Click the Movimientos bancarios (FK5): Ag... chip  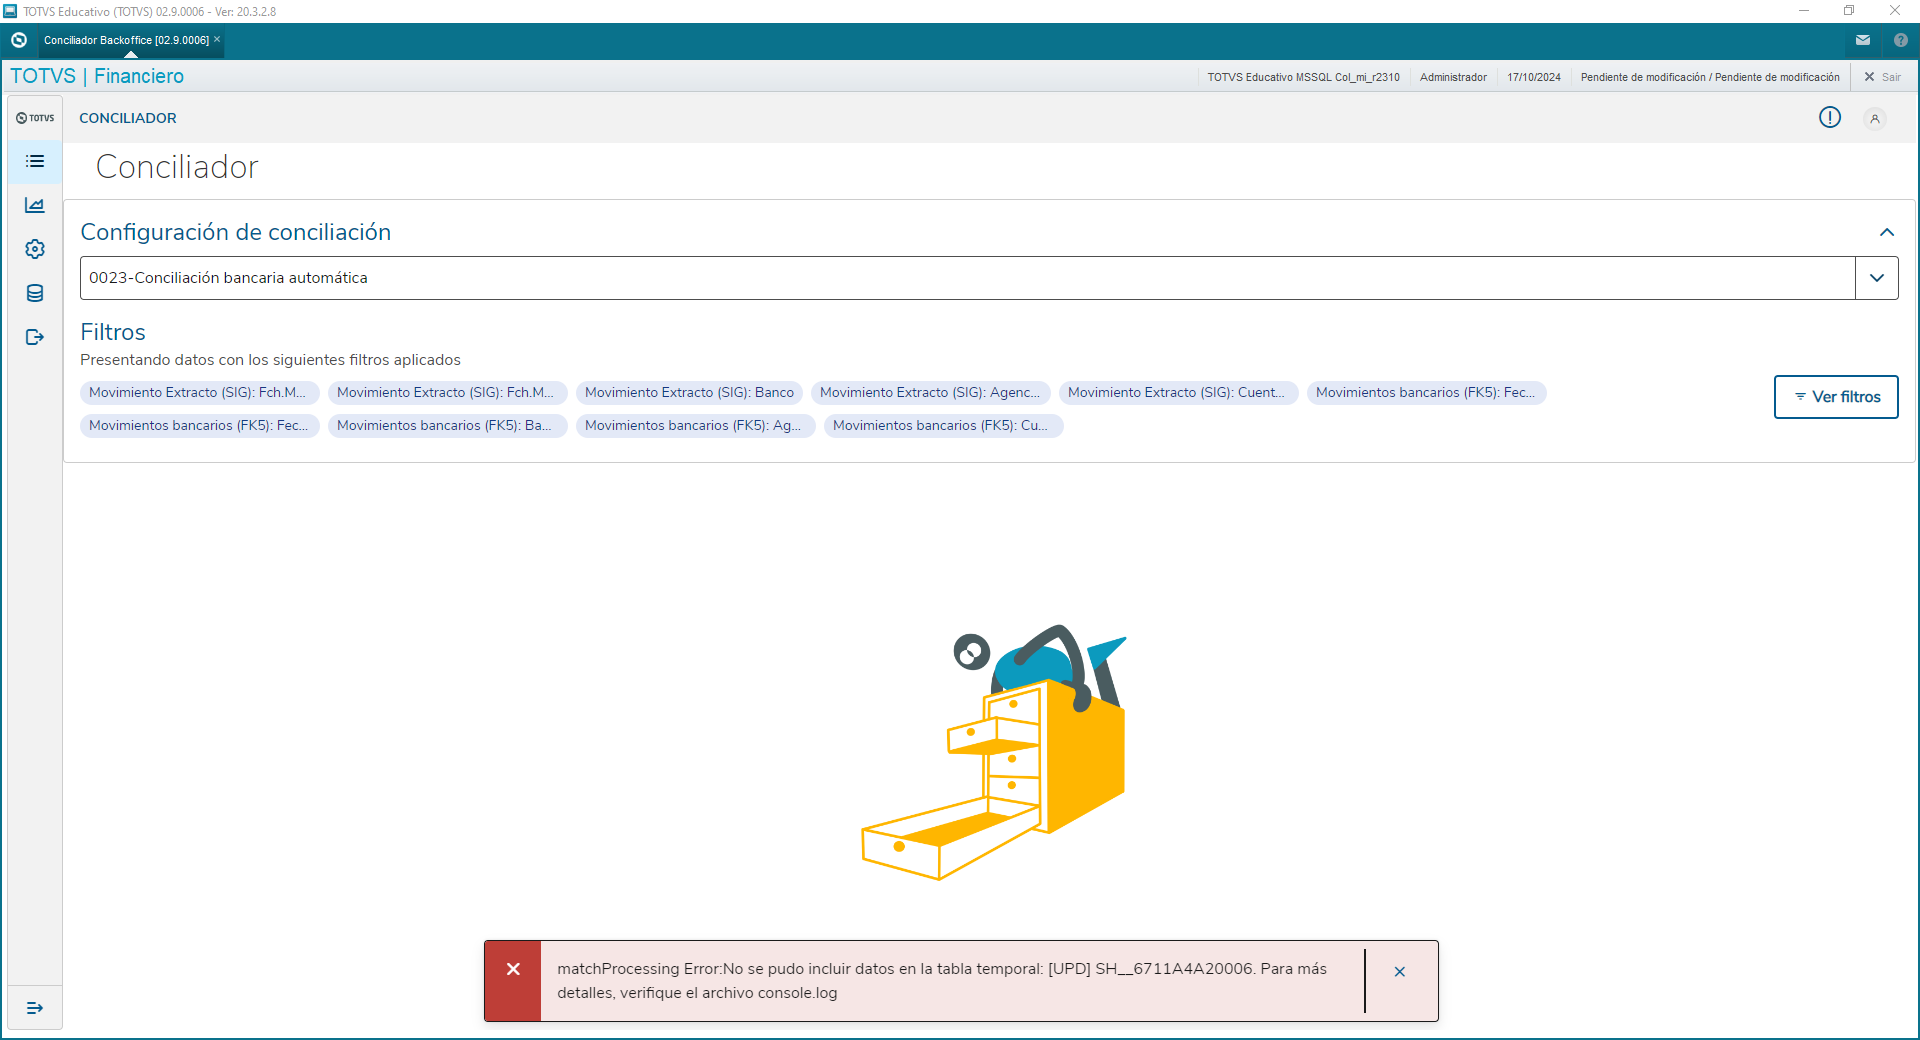click(x=695, y=426)
